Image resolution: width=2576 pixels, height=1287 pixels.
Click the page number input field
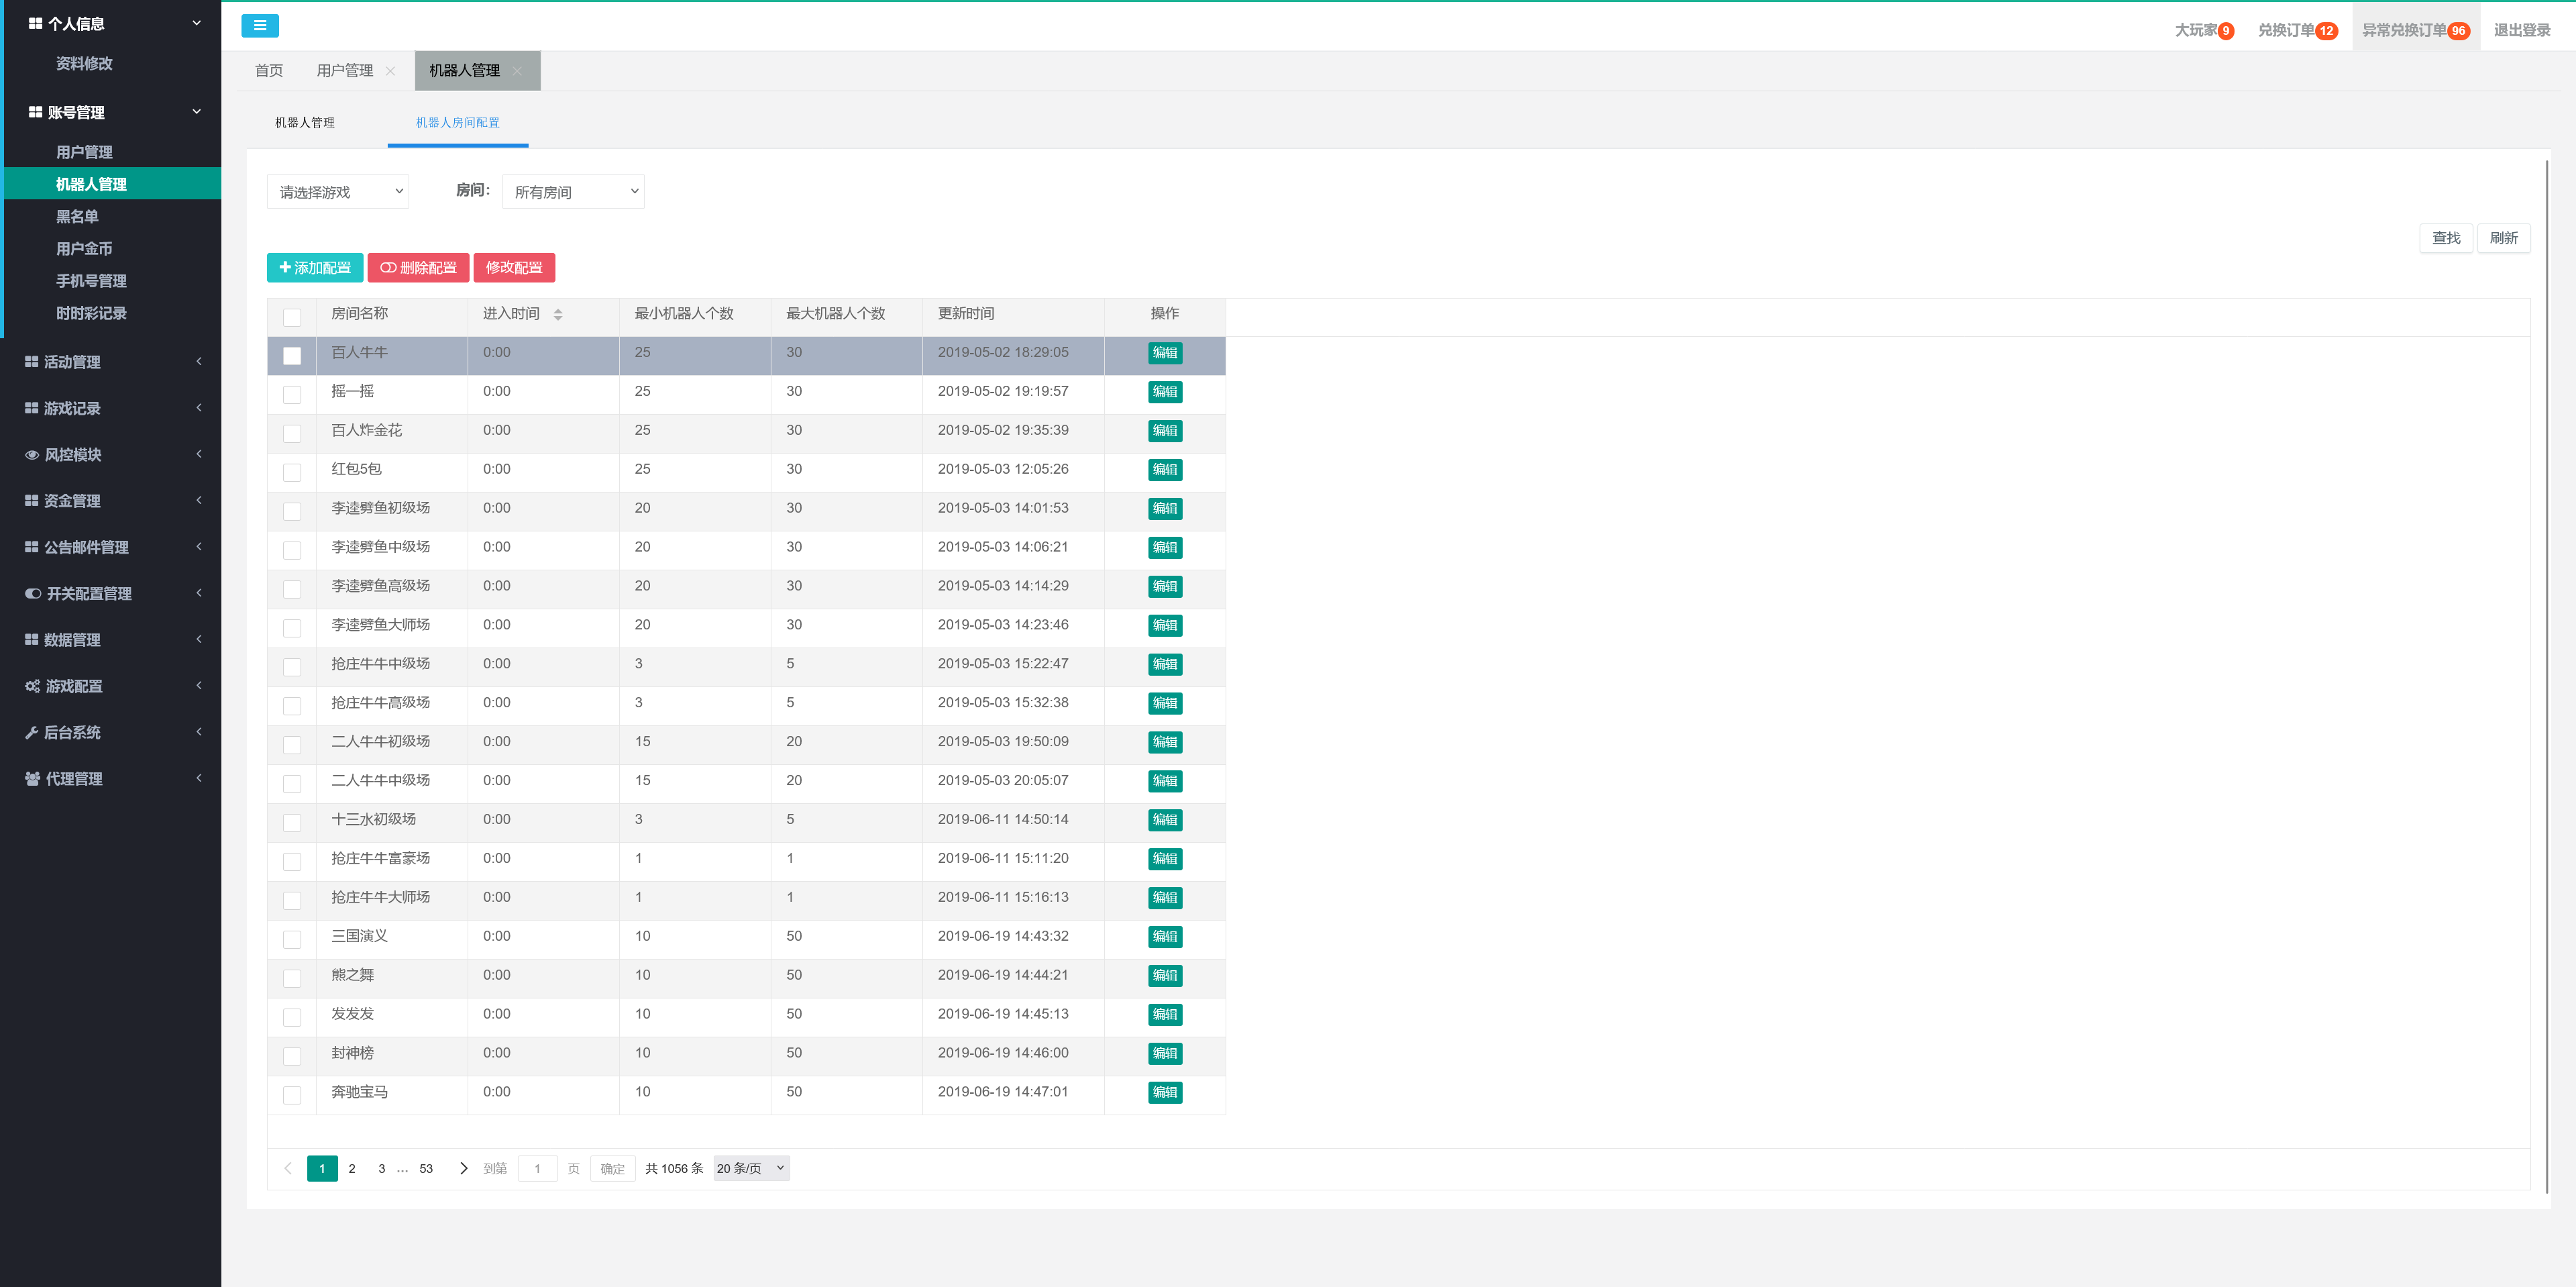pos(537,1168)
